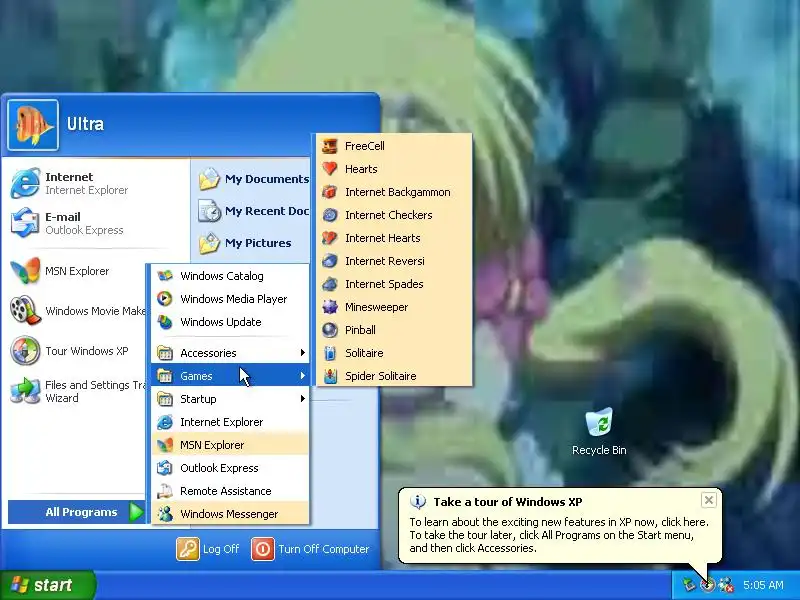
Task: Click the Windows Catalog icon
Action: click(x=165, y=276)
